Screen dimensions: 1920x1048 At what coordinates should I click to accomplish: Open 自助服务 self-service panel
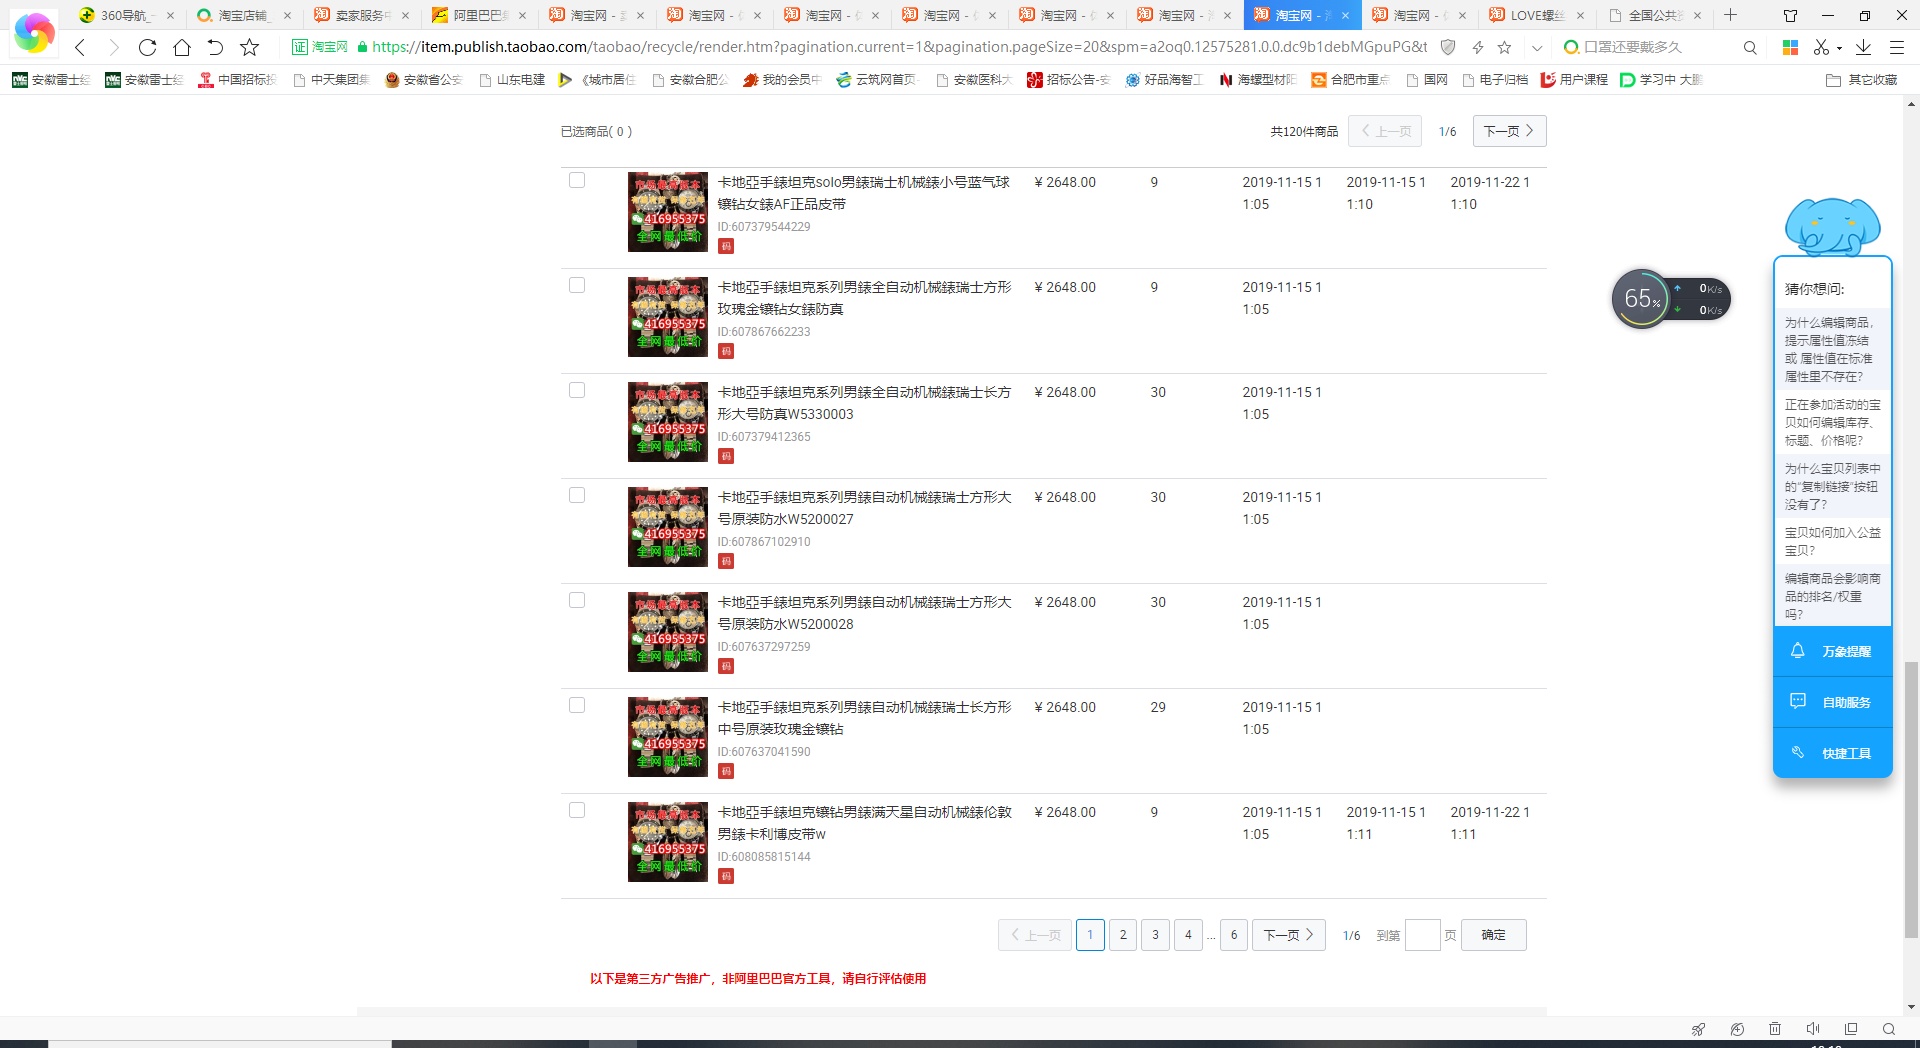point(1832,702)
